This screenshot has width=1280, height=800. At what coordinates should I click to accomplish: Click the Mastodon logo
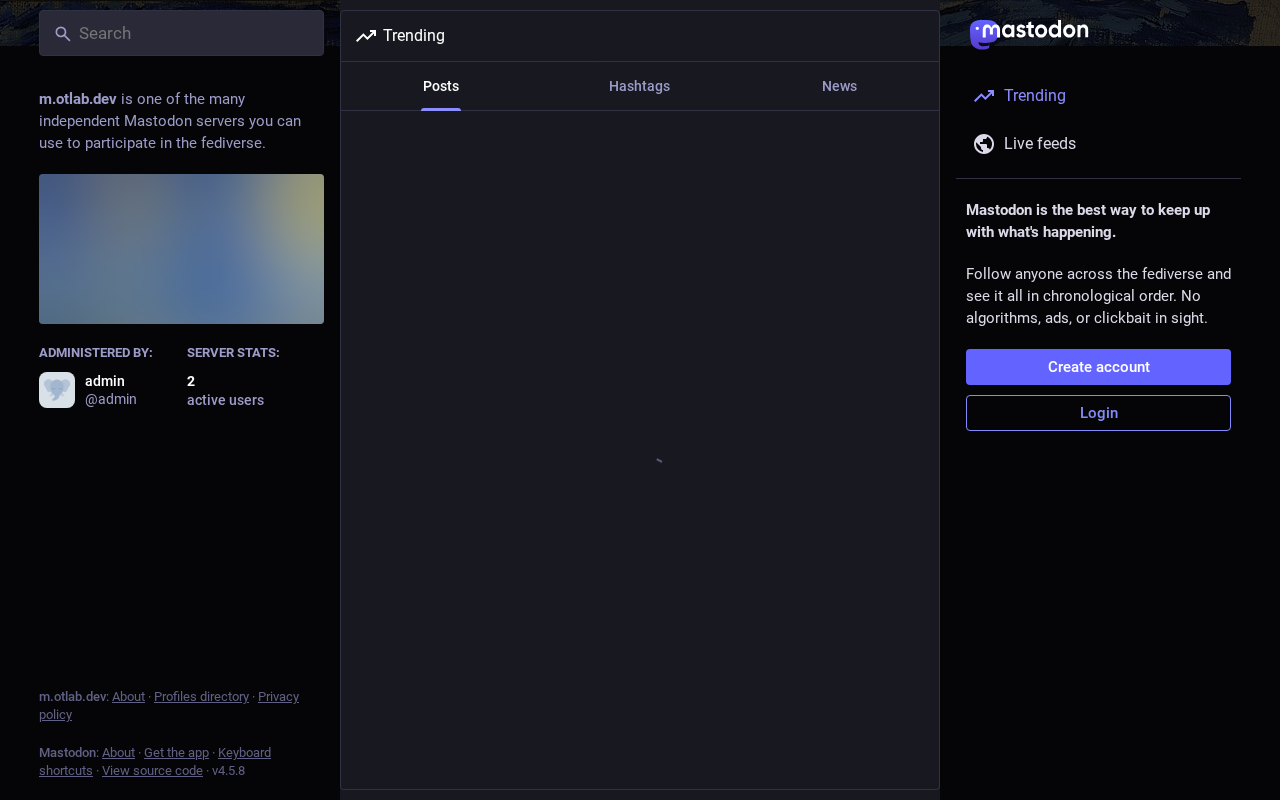[x=1029, y=34]
